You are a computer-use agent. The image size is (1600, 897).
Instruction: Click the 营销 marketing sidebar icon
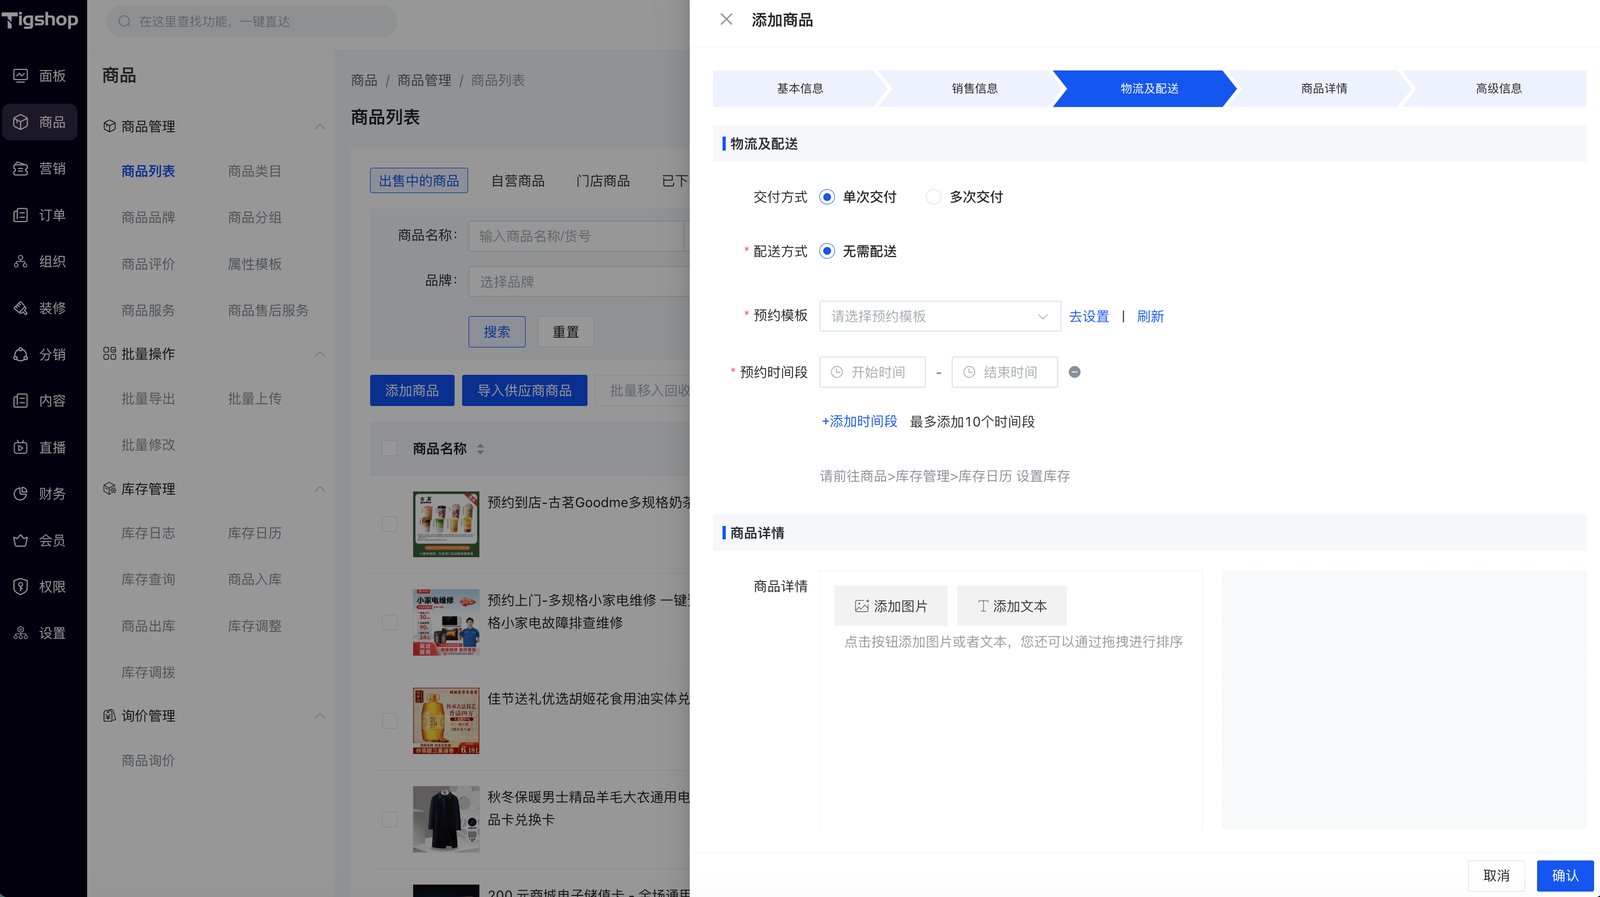tap(21, 169)
